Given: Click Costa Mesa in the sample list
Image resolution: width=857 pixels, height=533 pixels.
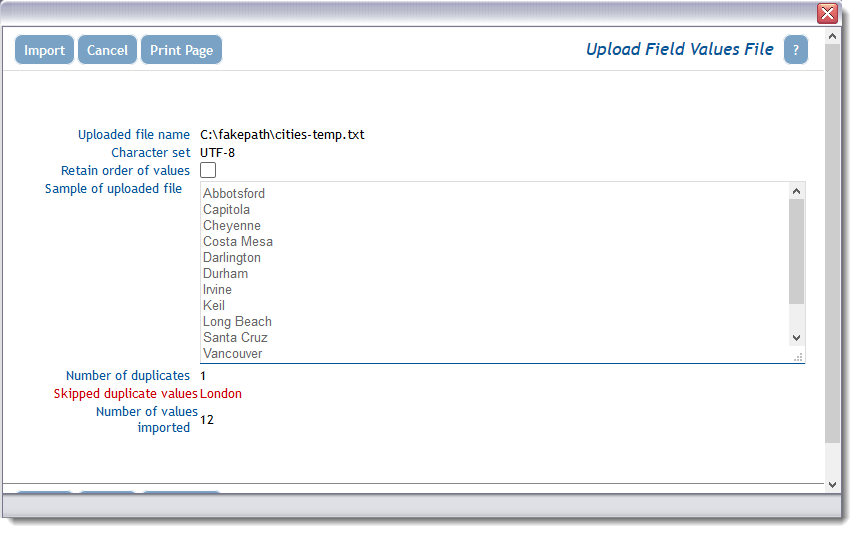Looking at the screenshot, I should point(238,242).
